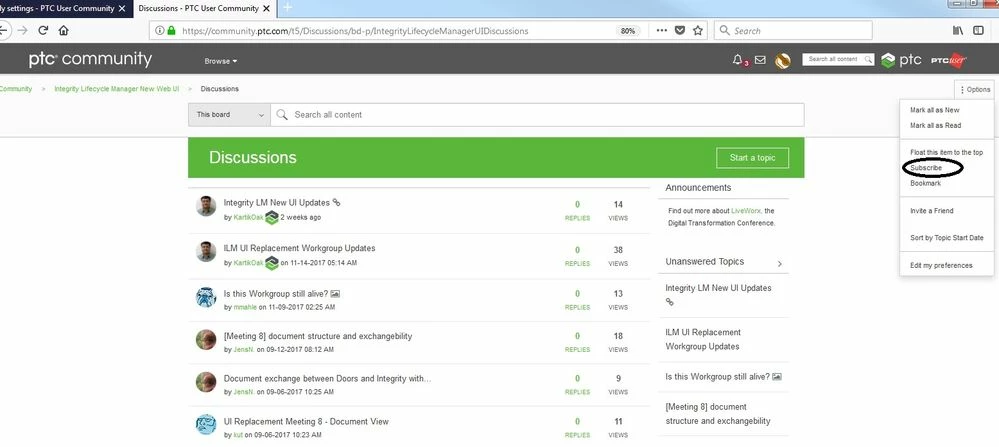Click the PTC/USER logo

pyautogui.click(x=949, y=60)
